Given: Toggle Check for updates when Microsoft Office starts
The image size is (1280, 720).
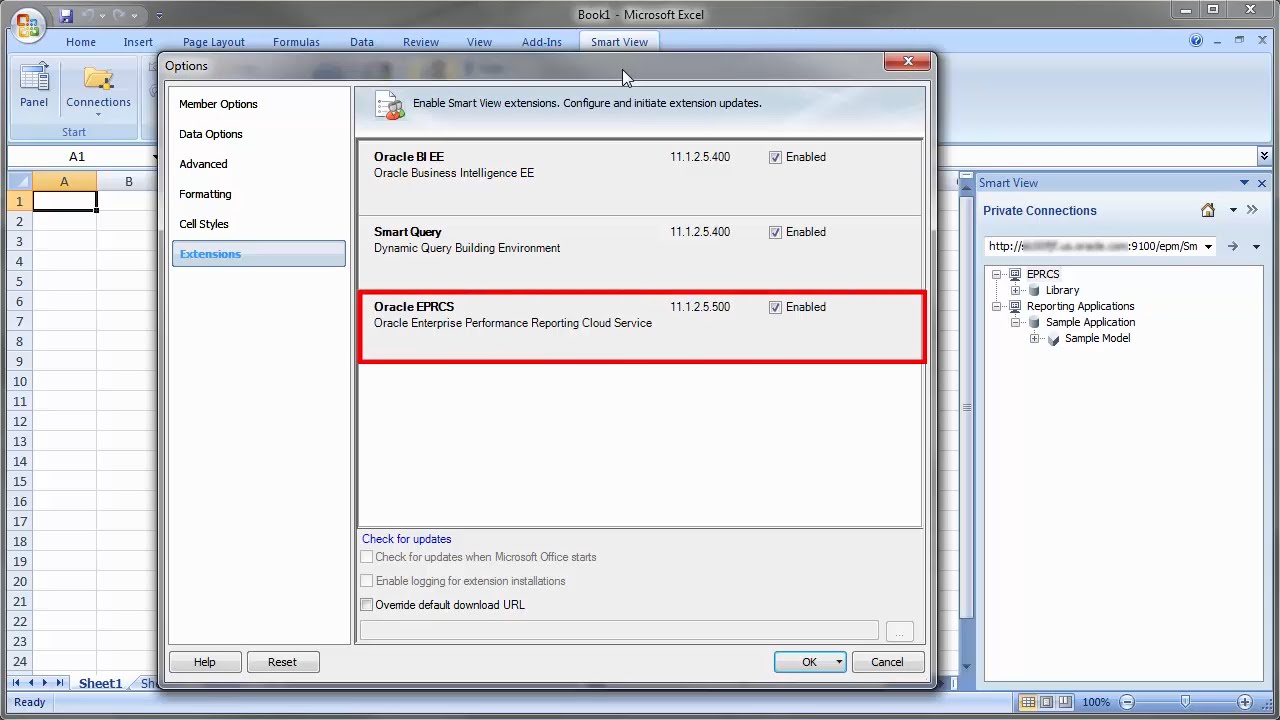Looking at the screenshot, I should [367, 557].
